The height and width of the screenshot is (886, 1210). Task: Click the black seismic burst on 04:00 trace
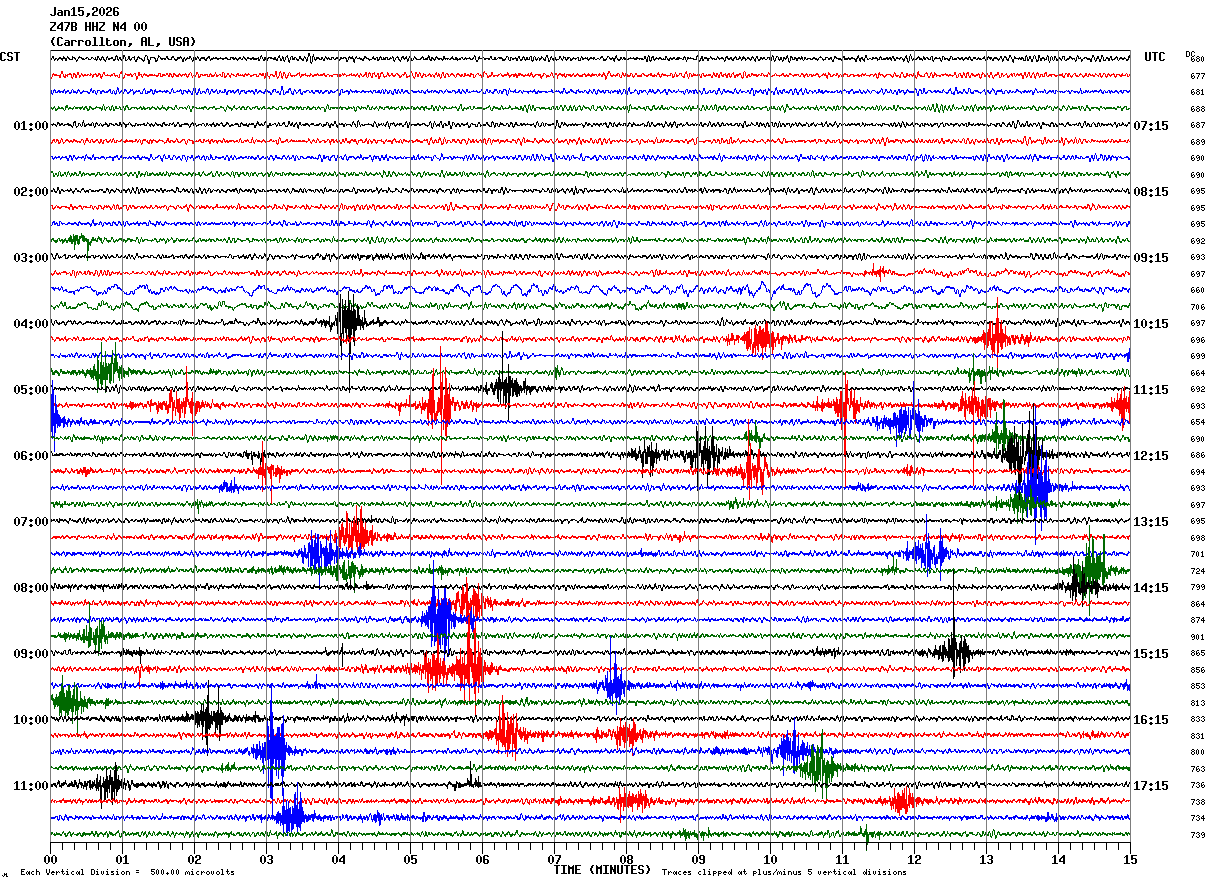(x=348, y=322)
